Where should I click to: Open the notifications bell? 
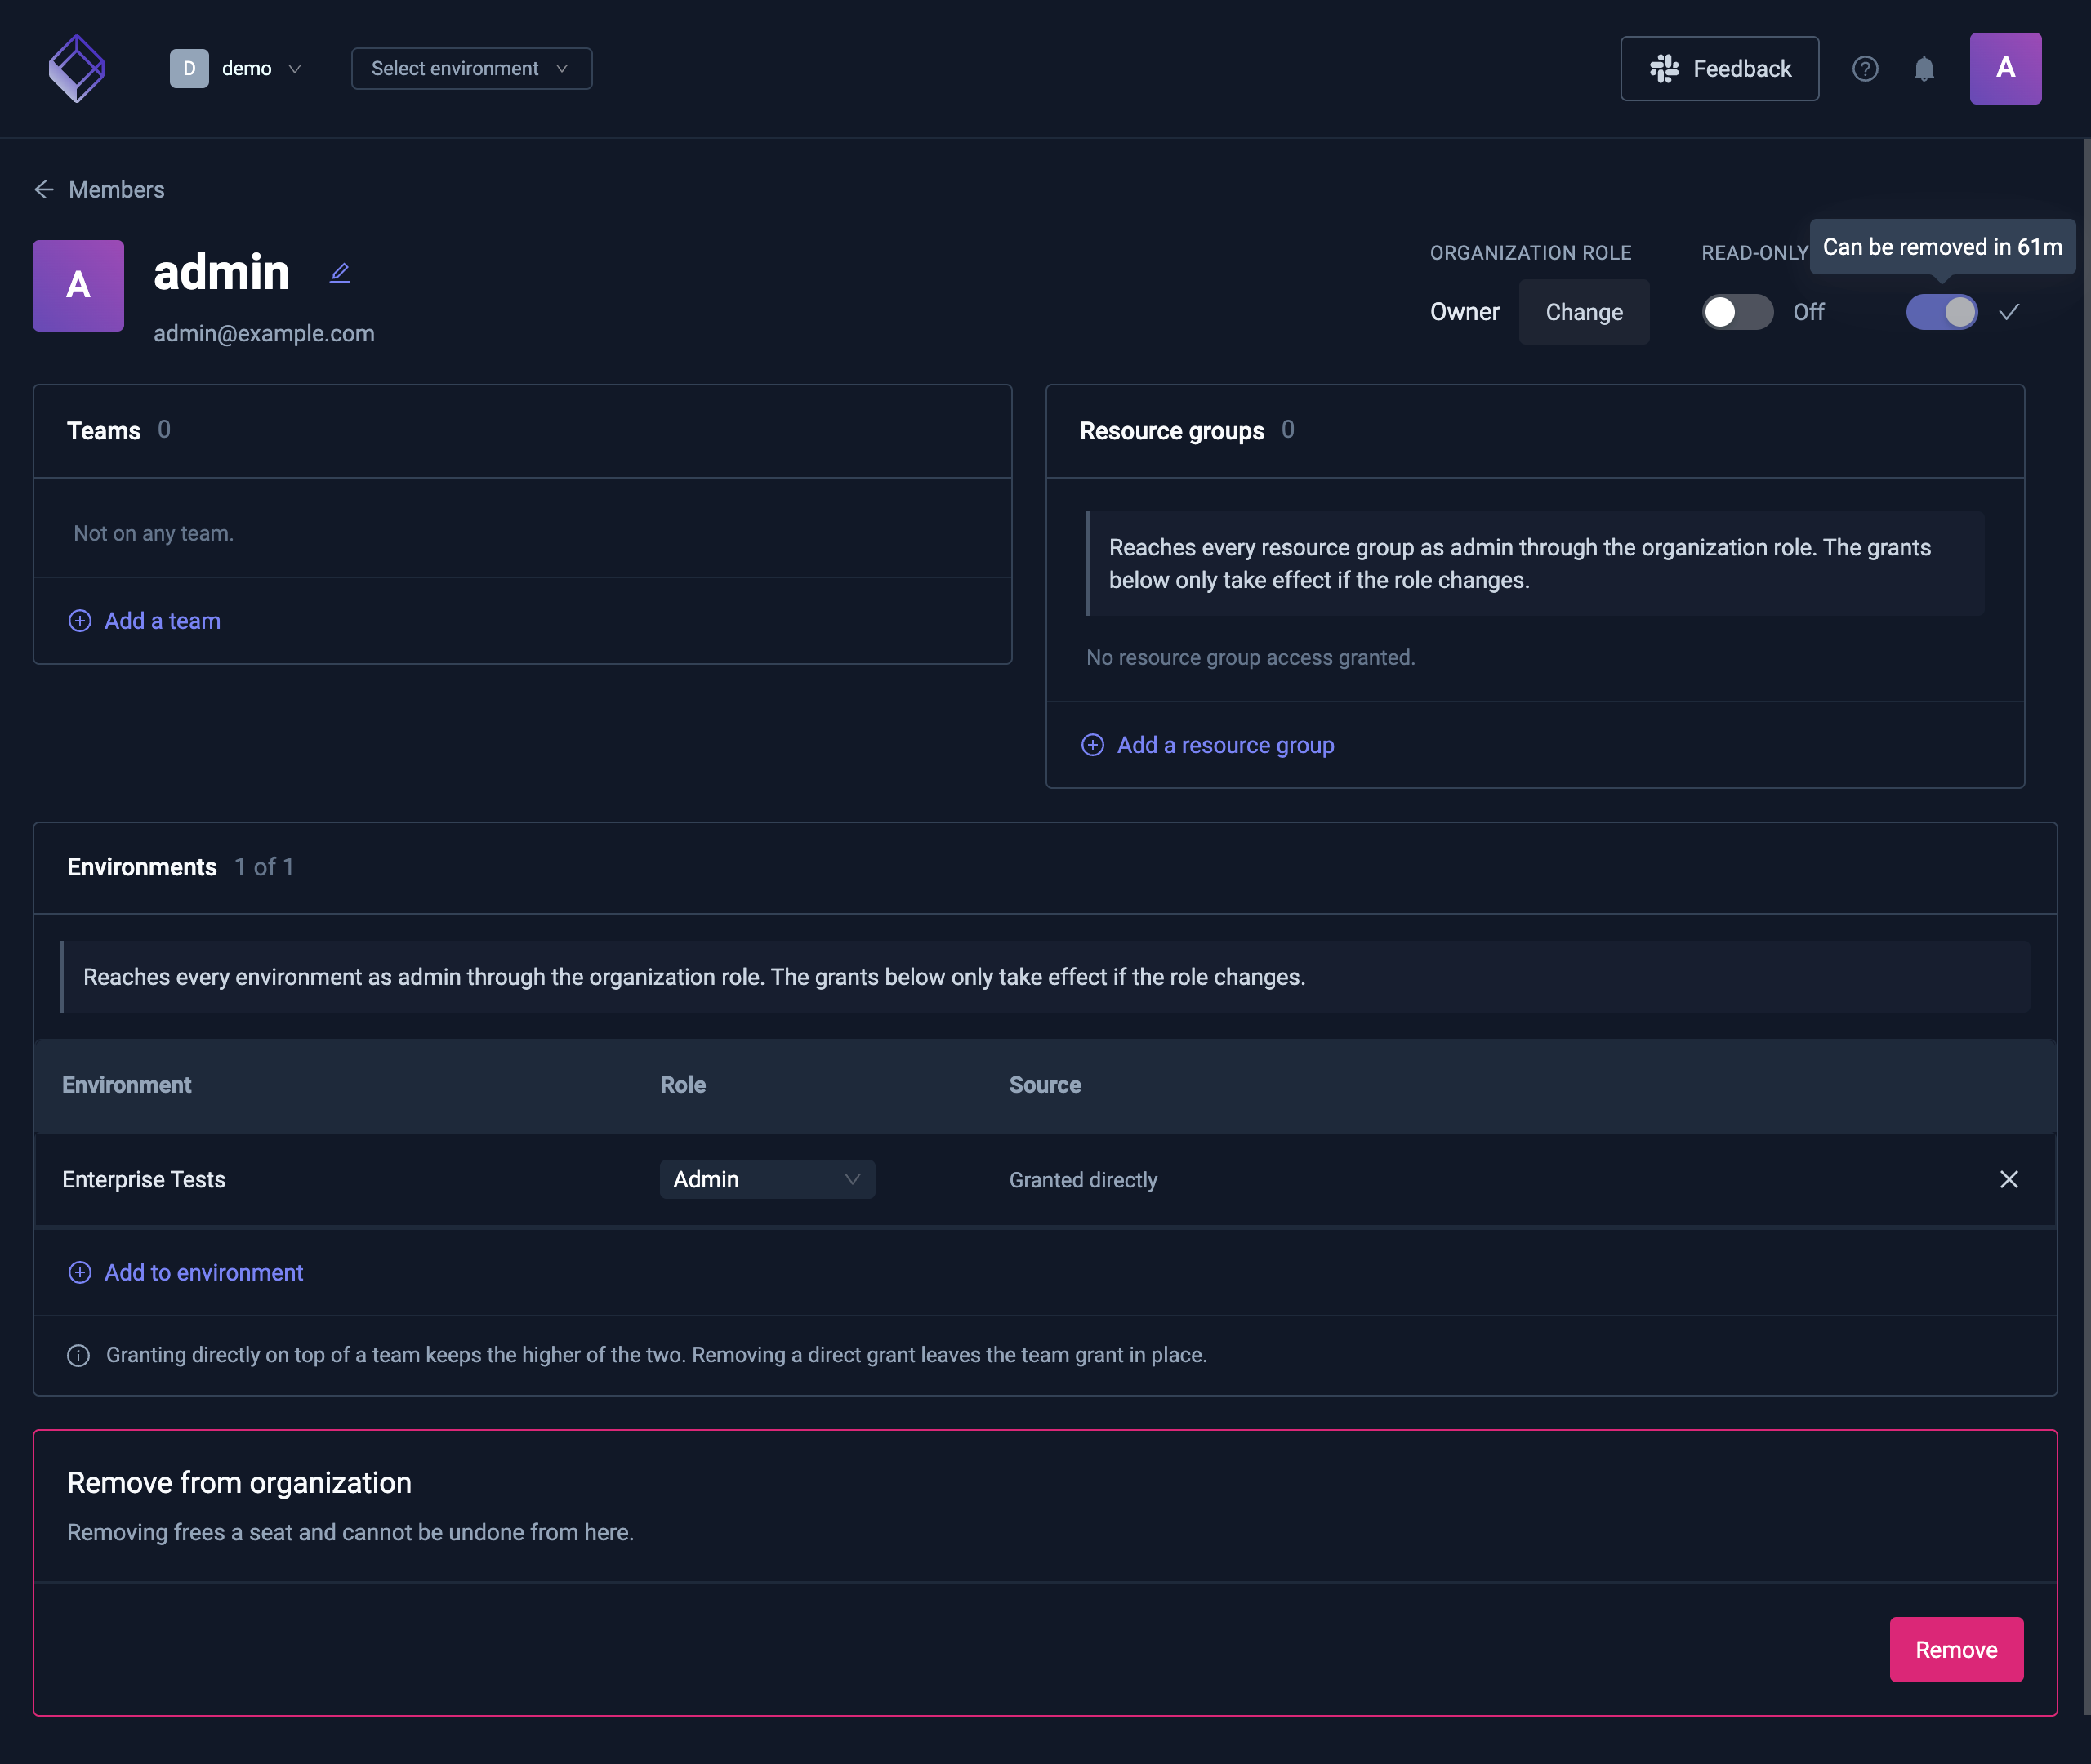point(1924,68)
